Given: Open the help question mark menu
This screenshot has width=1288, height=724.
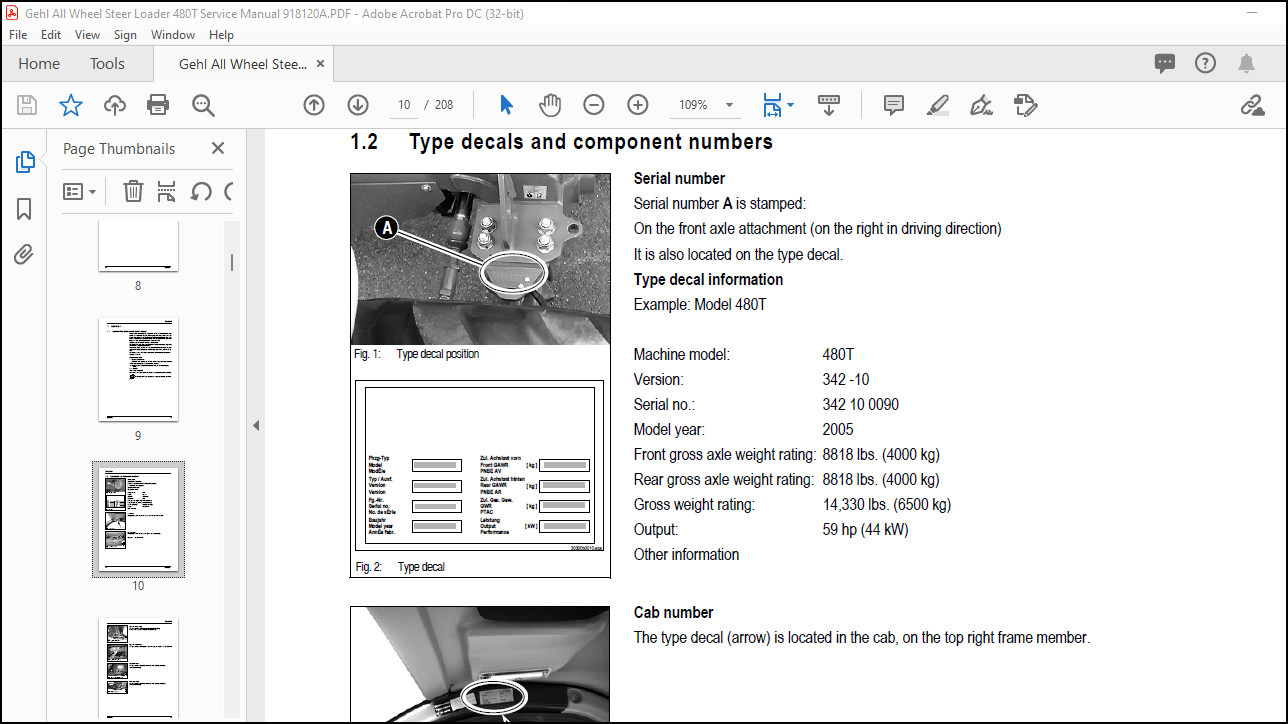Looking at the screenshot, I should [1205, 64].
